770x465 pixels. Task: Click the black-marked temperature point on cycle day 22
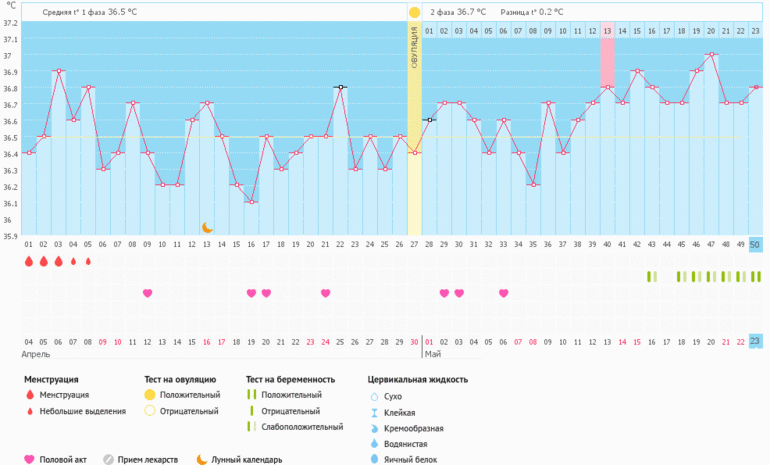tap(340, 87)
